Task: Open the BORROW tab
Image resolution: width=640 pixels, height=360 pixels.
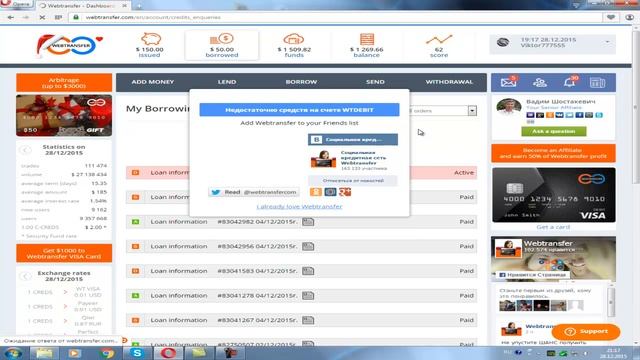Action: 301,82
